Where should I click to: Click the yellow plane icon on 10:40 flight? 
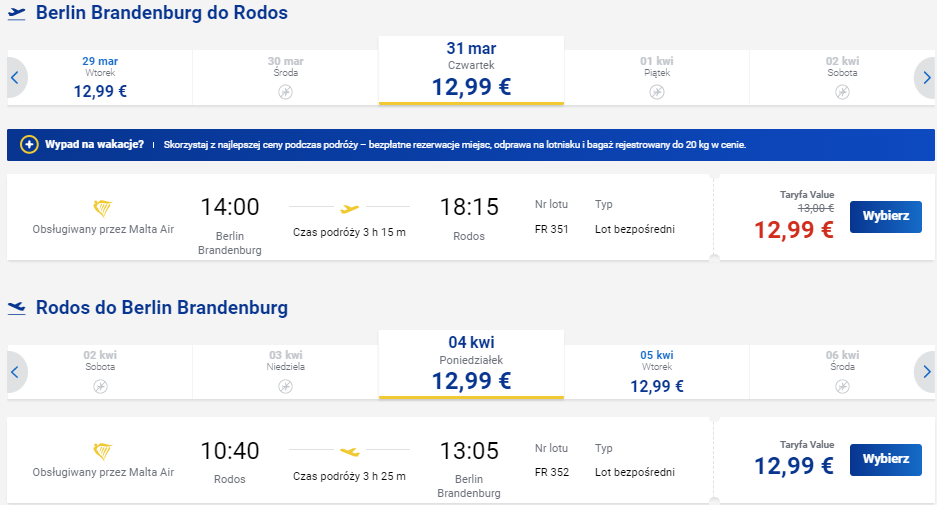tap(350, 452)
